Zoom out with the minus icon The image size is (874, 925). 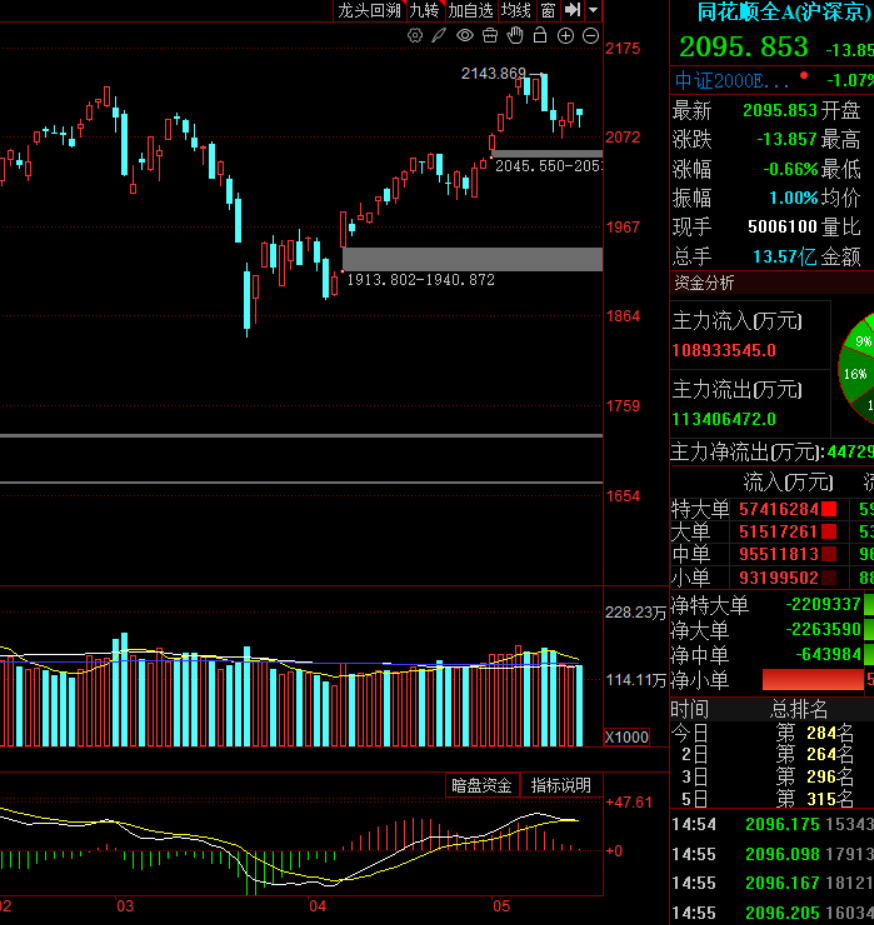591,36
